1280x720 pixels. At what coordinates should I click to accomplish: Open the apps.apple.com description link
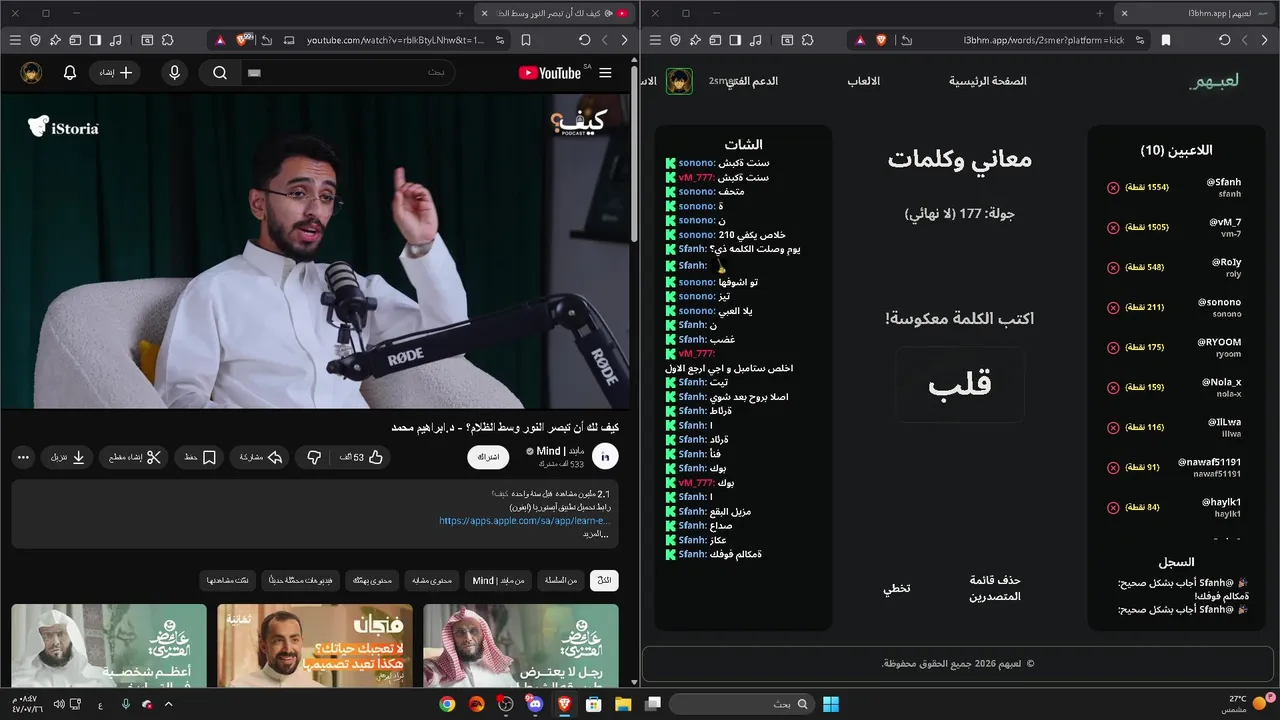(524, 521)
